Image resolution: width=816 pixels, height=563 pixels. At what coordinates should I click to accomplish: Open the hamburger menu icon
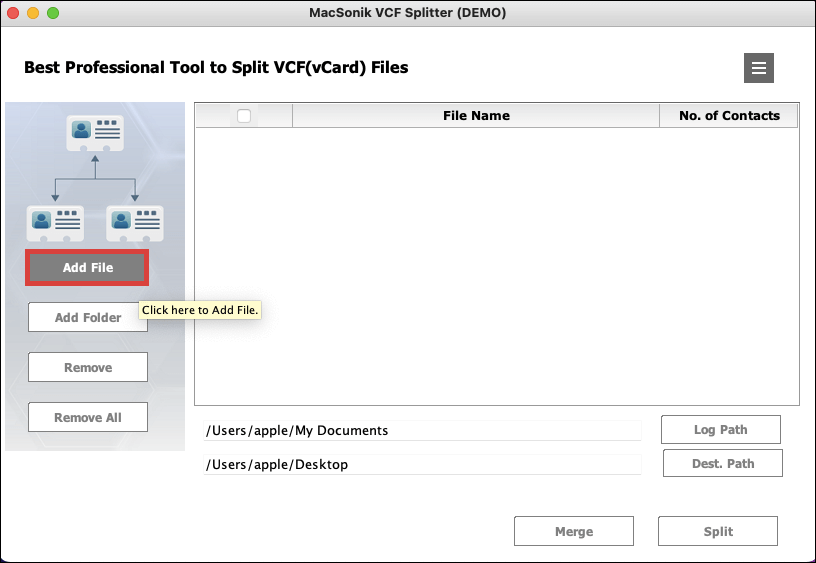click(758, 68)
